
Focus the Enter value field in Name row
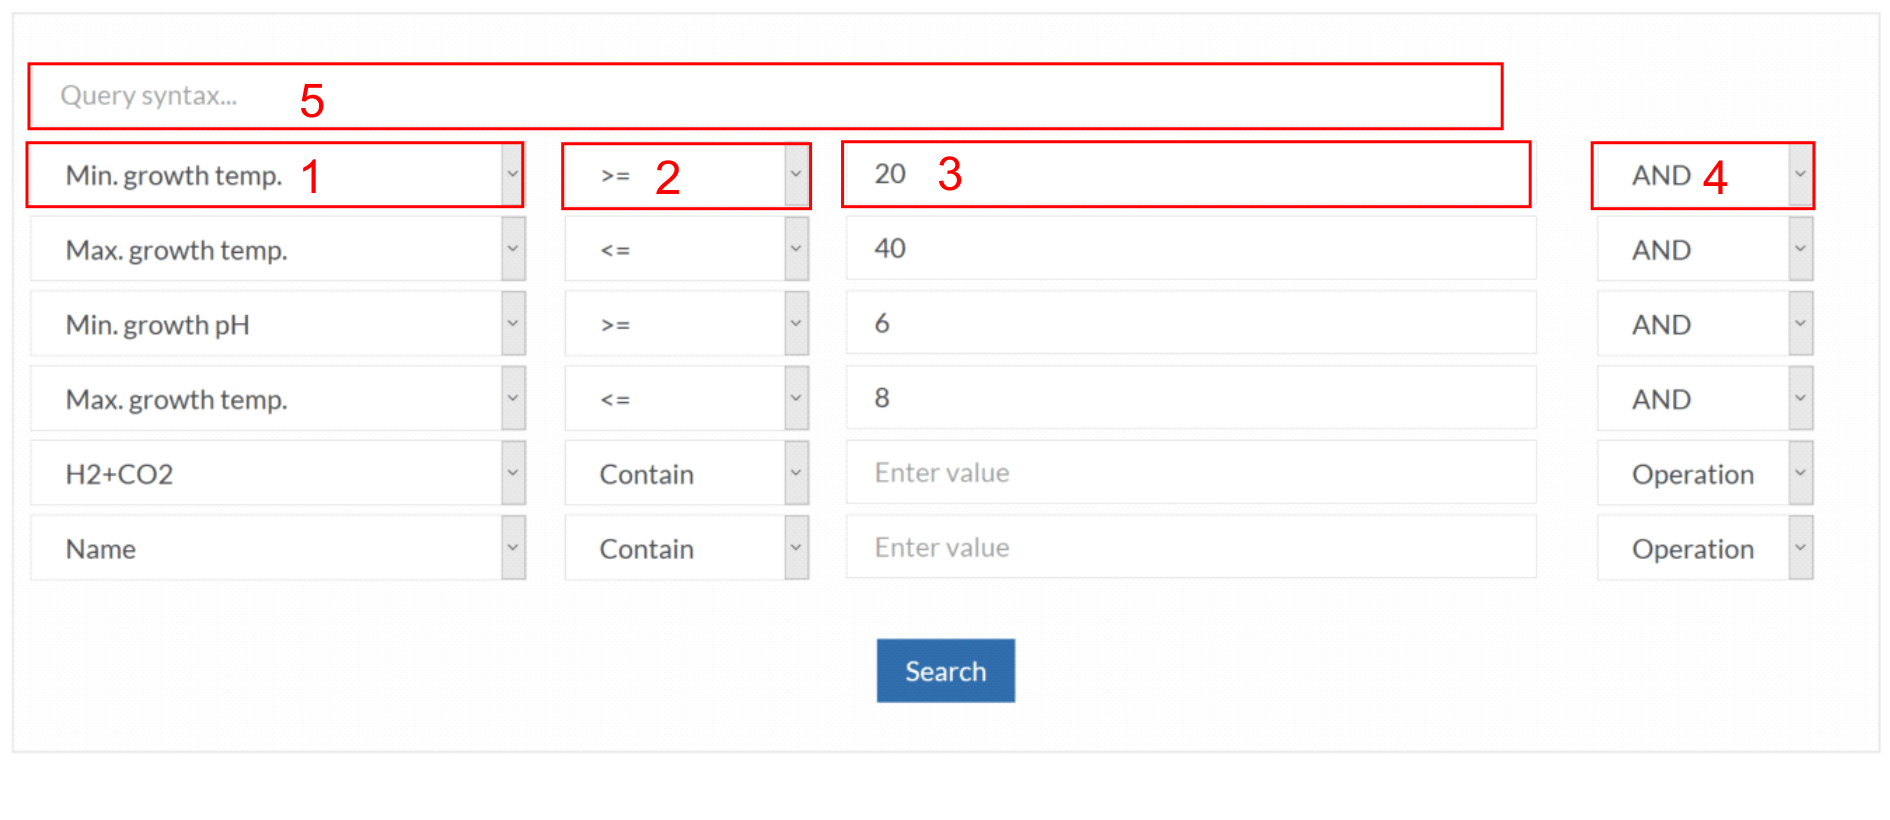pyautogui.click(x=1190, y=547)
